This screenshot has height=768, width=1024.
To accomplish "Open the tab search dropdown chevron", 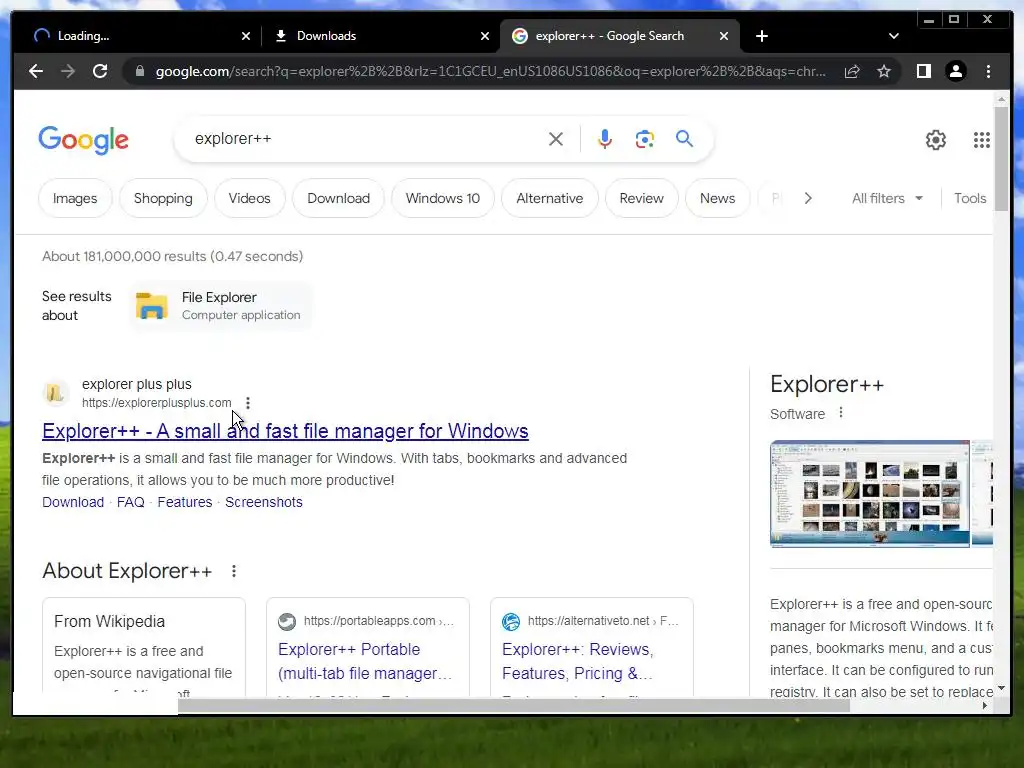I will click(x=894, y=36).
